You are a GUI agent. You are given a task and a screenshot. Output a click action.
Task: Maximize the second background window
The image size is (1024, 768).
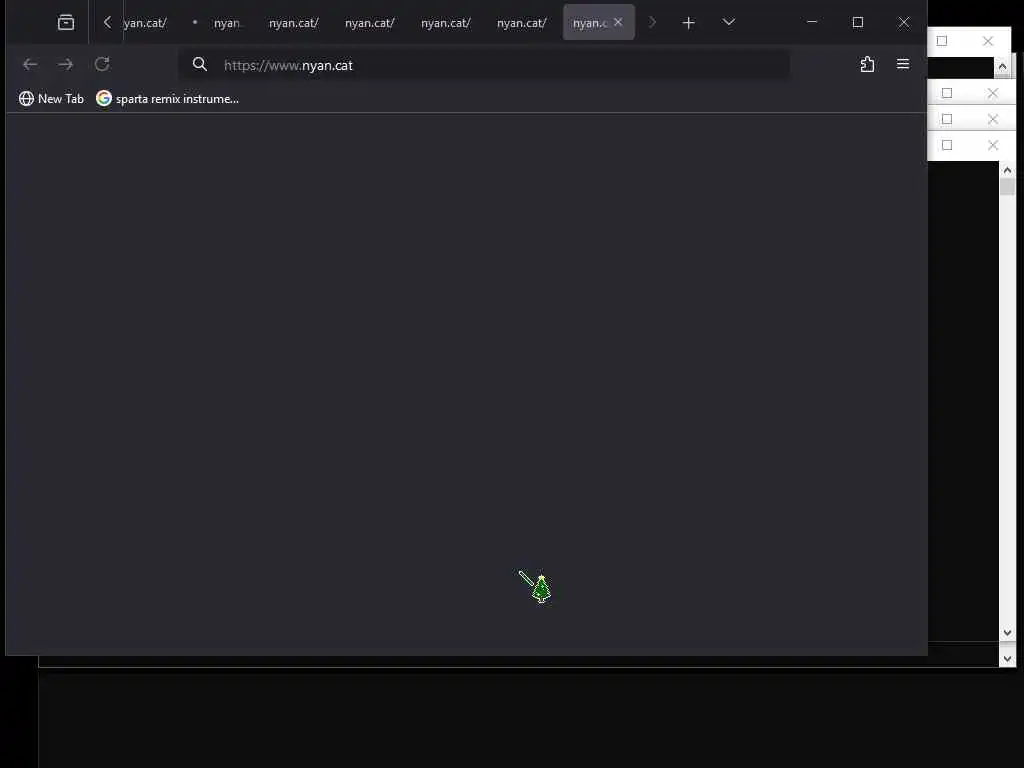coord(947,93)
